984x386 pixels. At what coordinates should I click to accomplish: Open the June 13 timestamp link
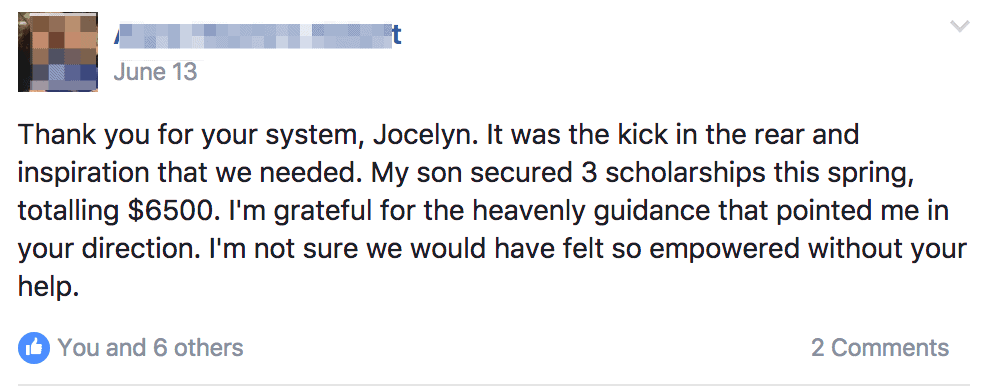(x=156, y=72)
